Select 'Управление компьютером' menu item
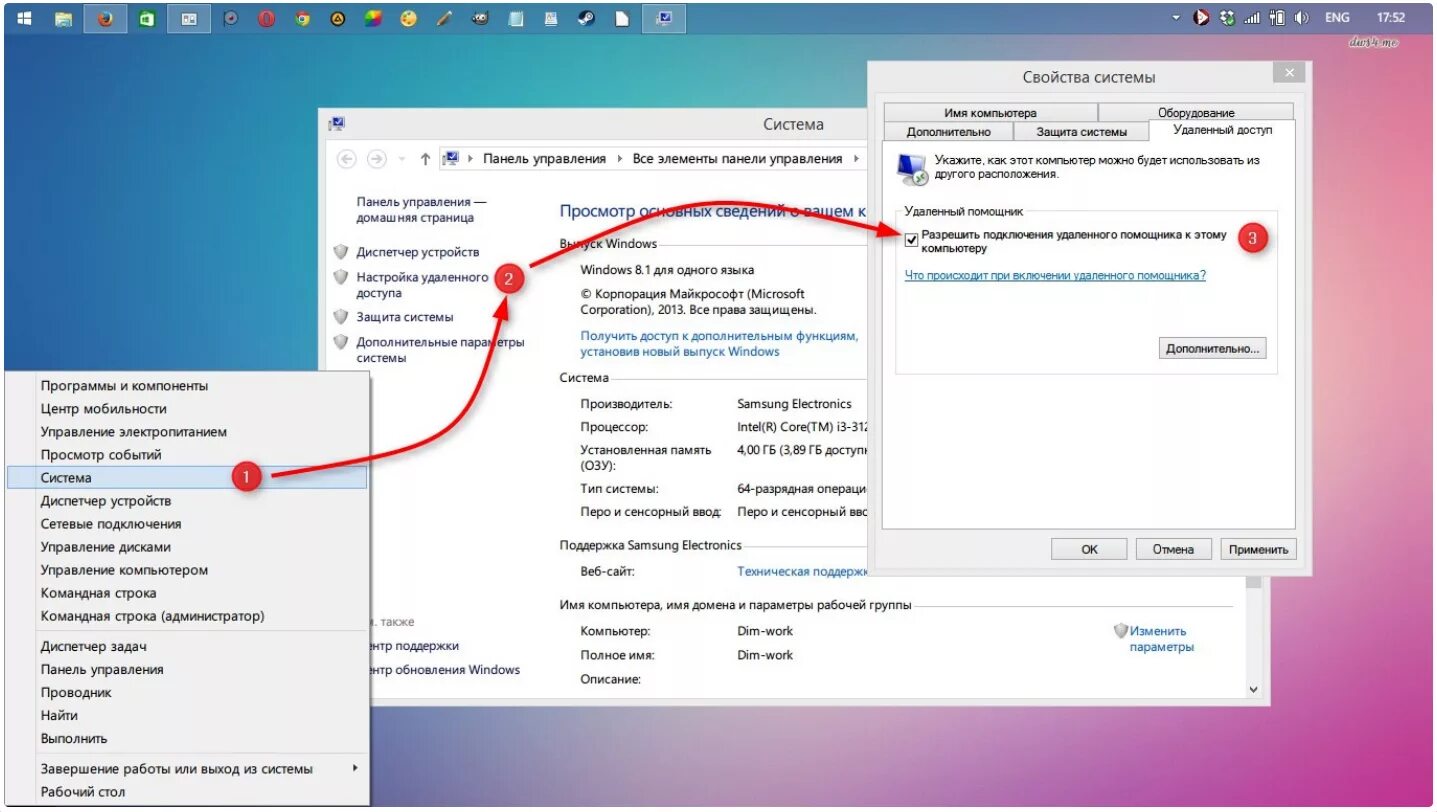The image size is (1437, 812). point(187,570)
